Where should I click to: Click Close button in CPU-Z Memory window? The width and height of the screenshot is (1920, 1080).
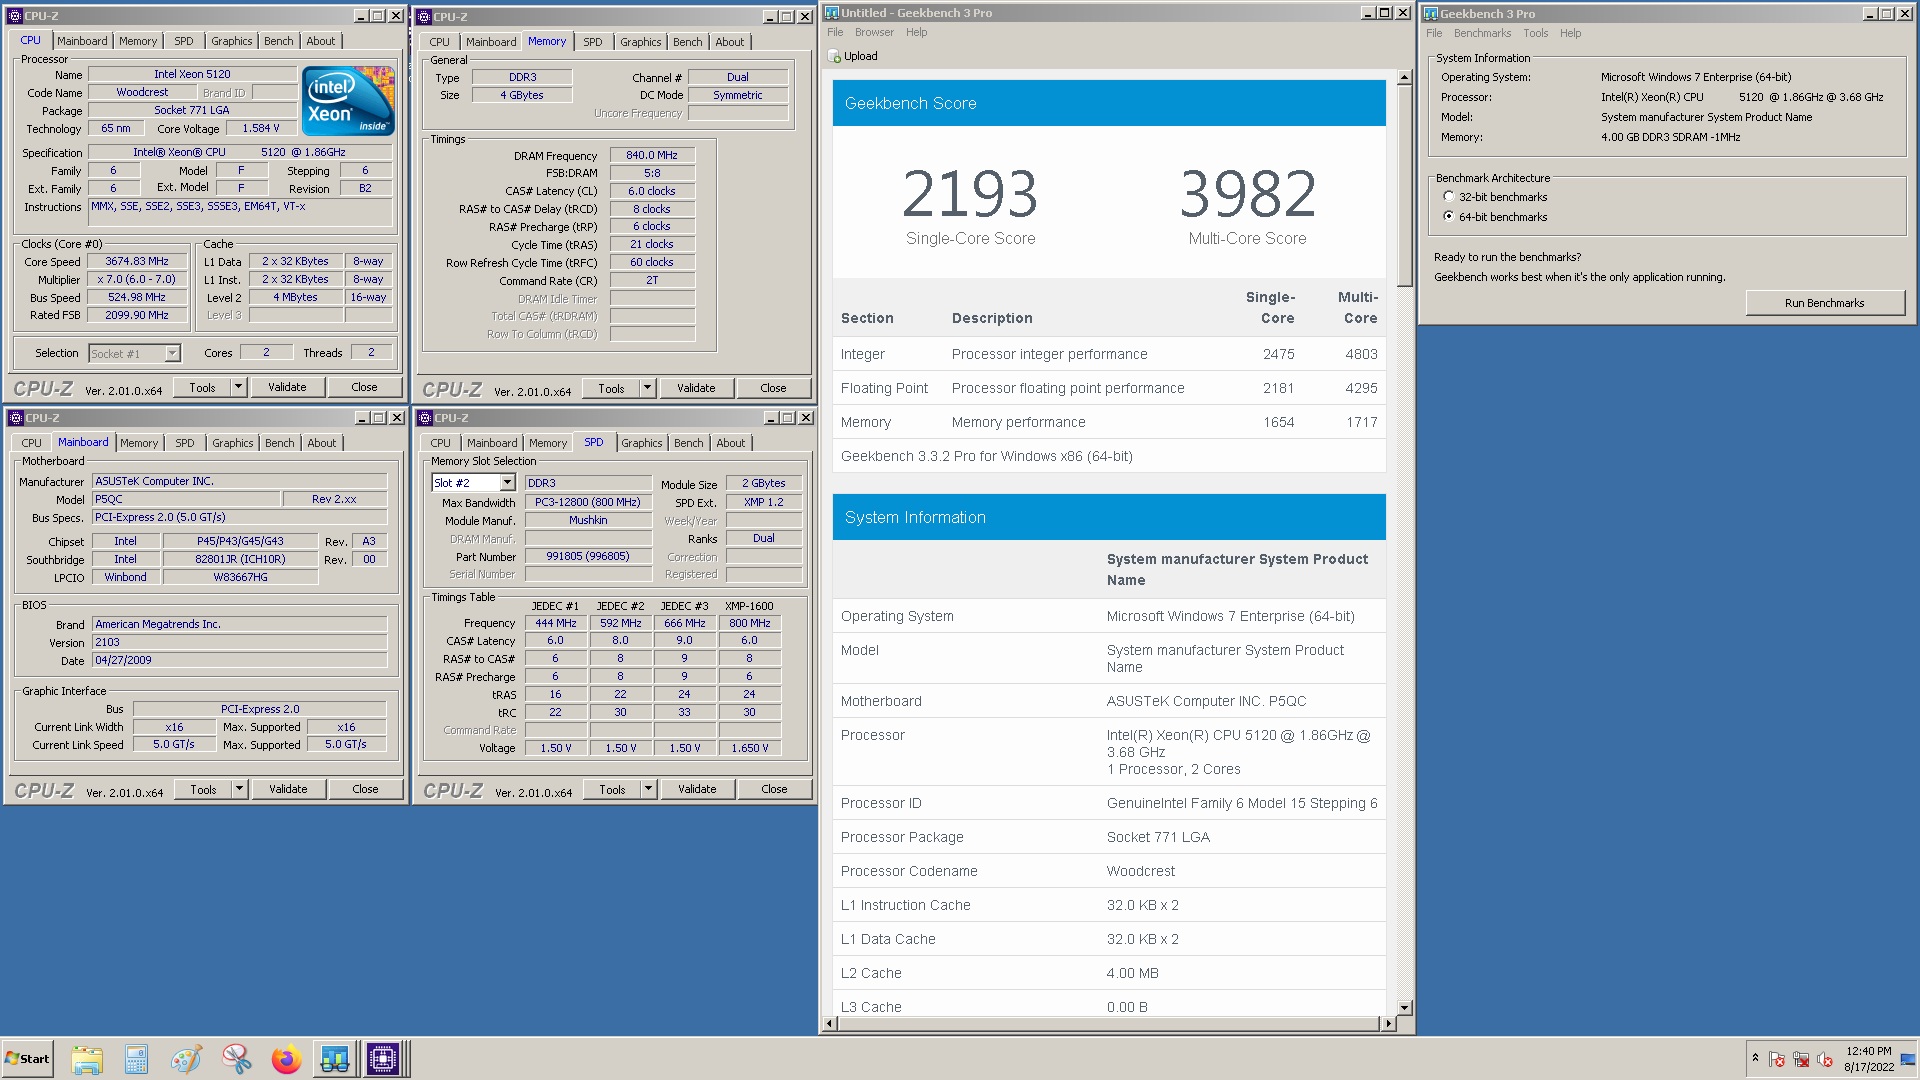(773, 388)
